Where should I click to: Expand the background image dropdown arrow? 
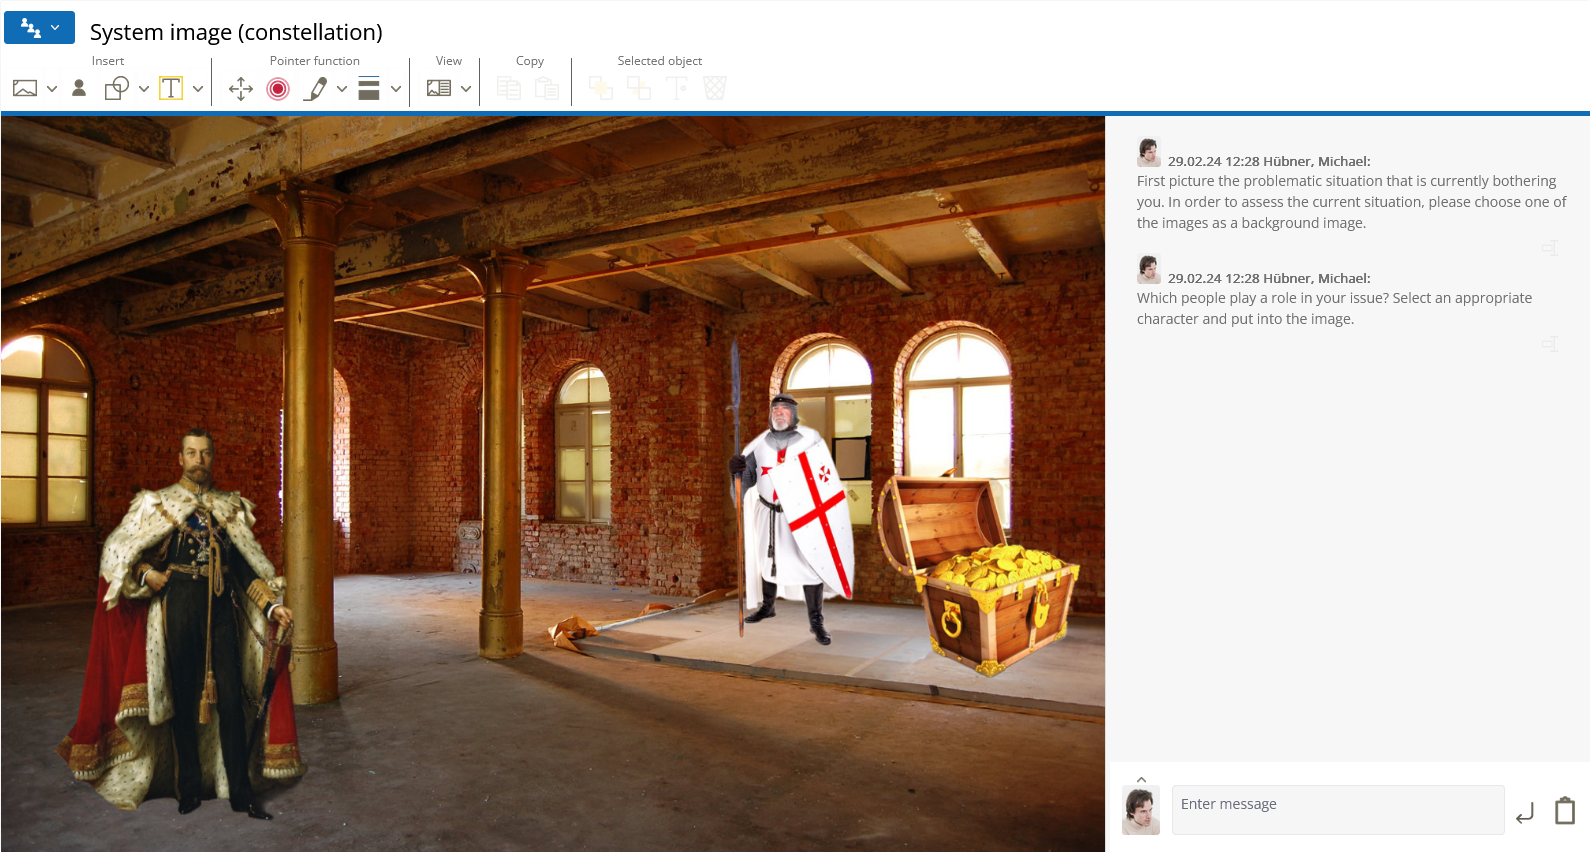52,89
